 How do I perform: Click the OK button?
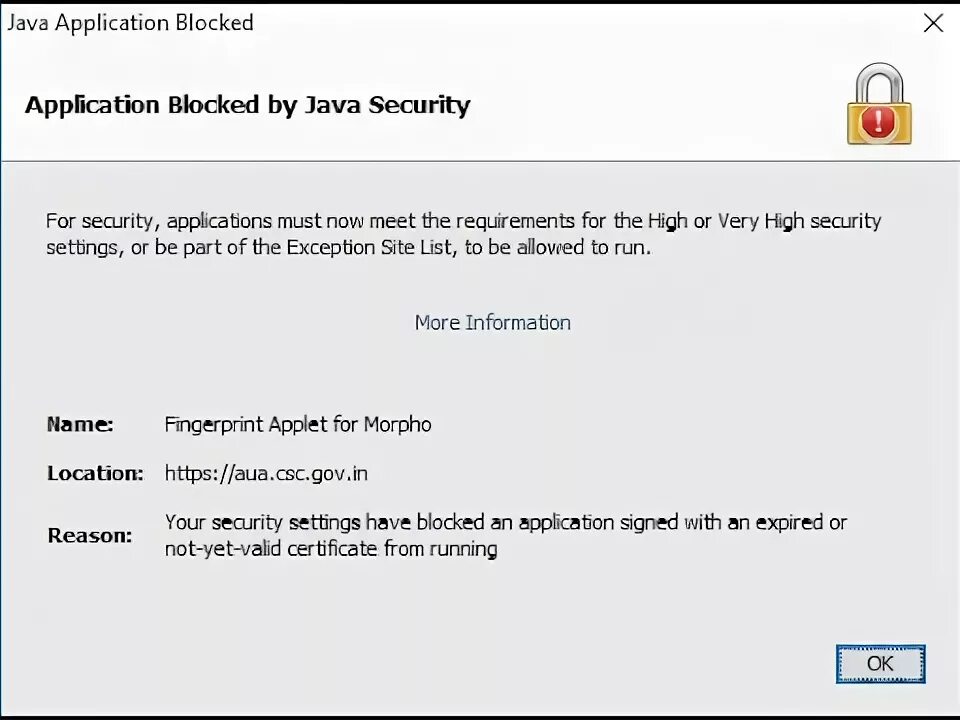tap(880, 664)
